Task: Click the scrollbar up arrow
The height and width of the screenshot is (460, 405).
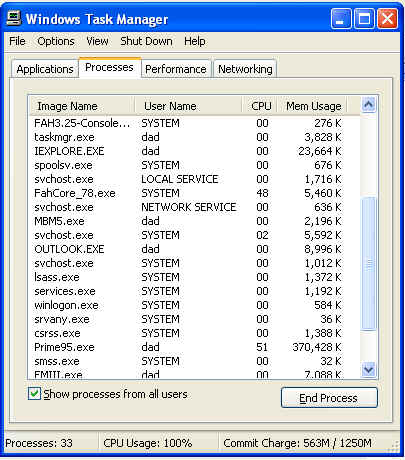Action: coord(368,105)
